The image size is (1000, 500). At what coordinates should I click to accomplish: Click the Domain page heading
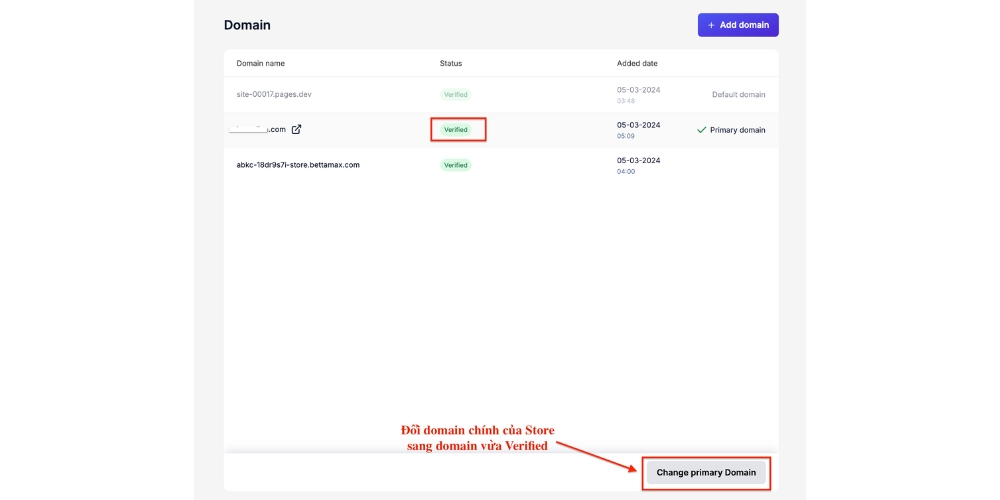[x=247, y=25]
